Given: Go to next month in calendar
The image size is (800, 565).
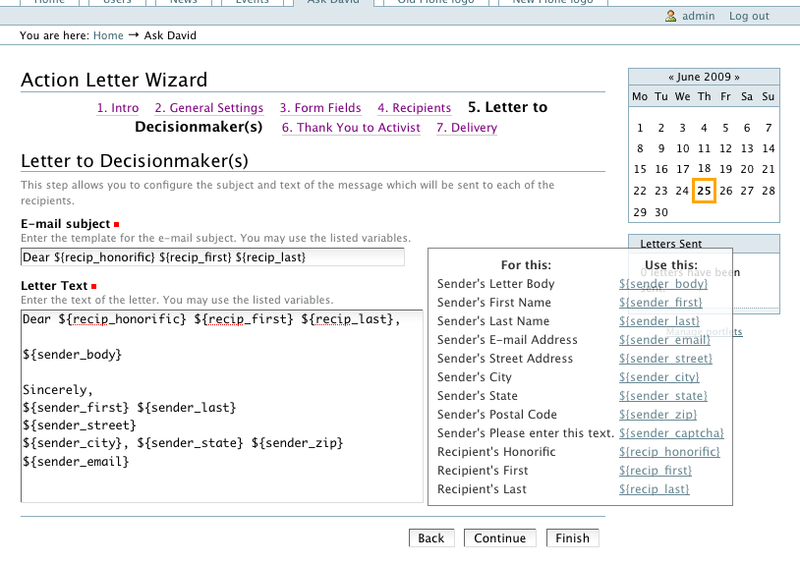Looking at the screenshot, I should tap(735, 77).
